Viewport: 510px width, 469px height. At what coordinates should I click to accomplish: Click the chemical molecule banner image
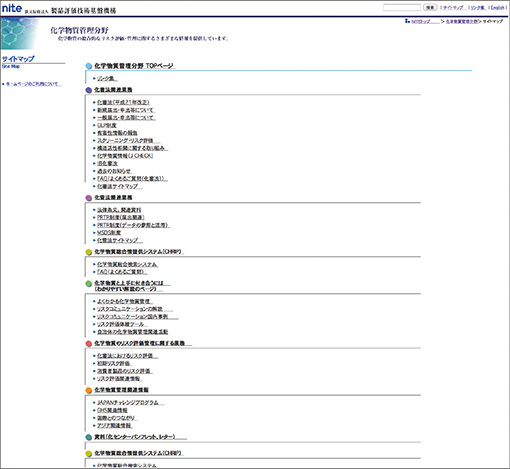19,33
